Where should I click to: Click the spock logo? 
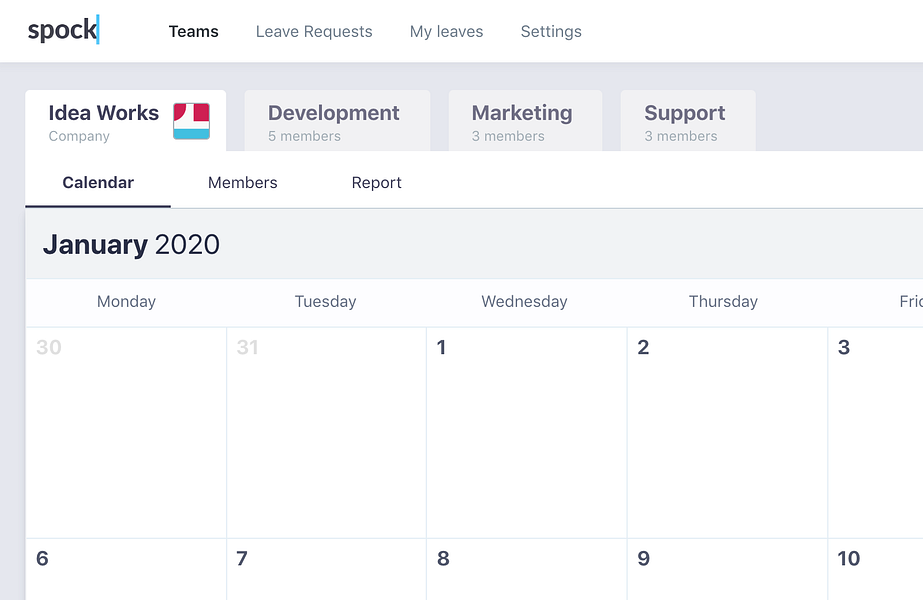(64, 30)
